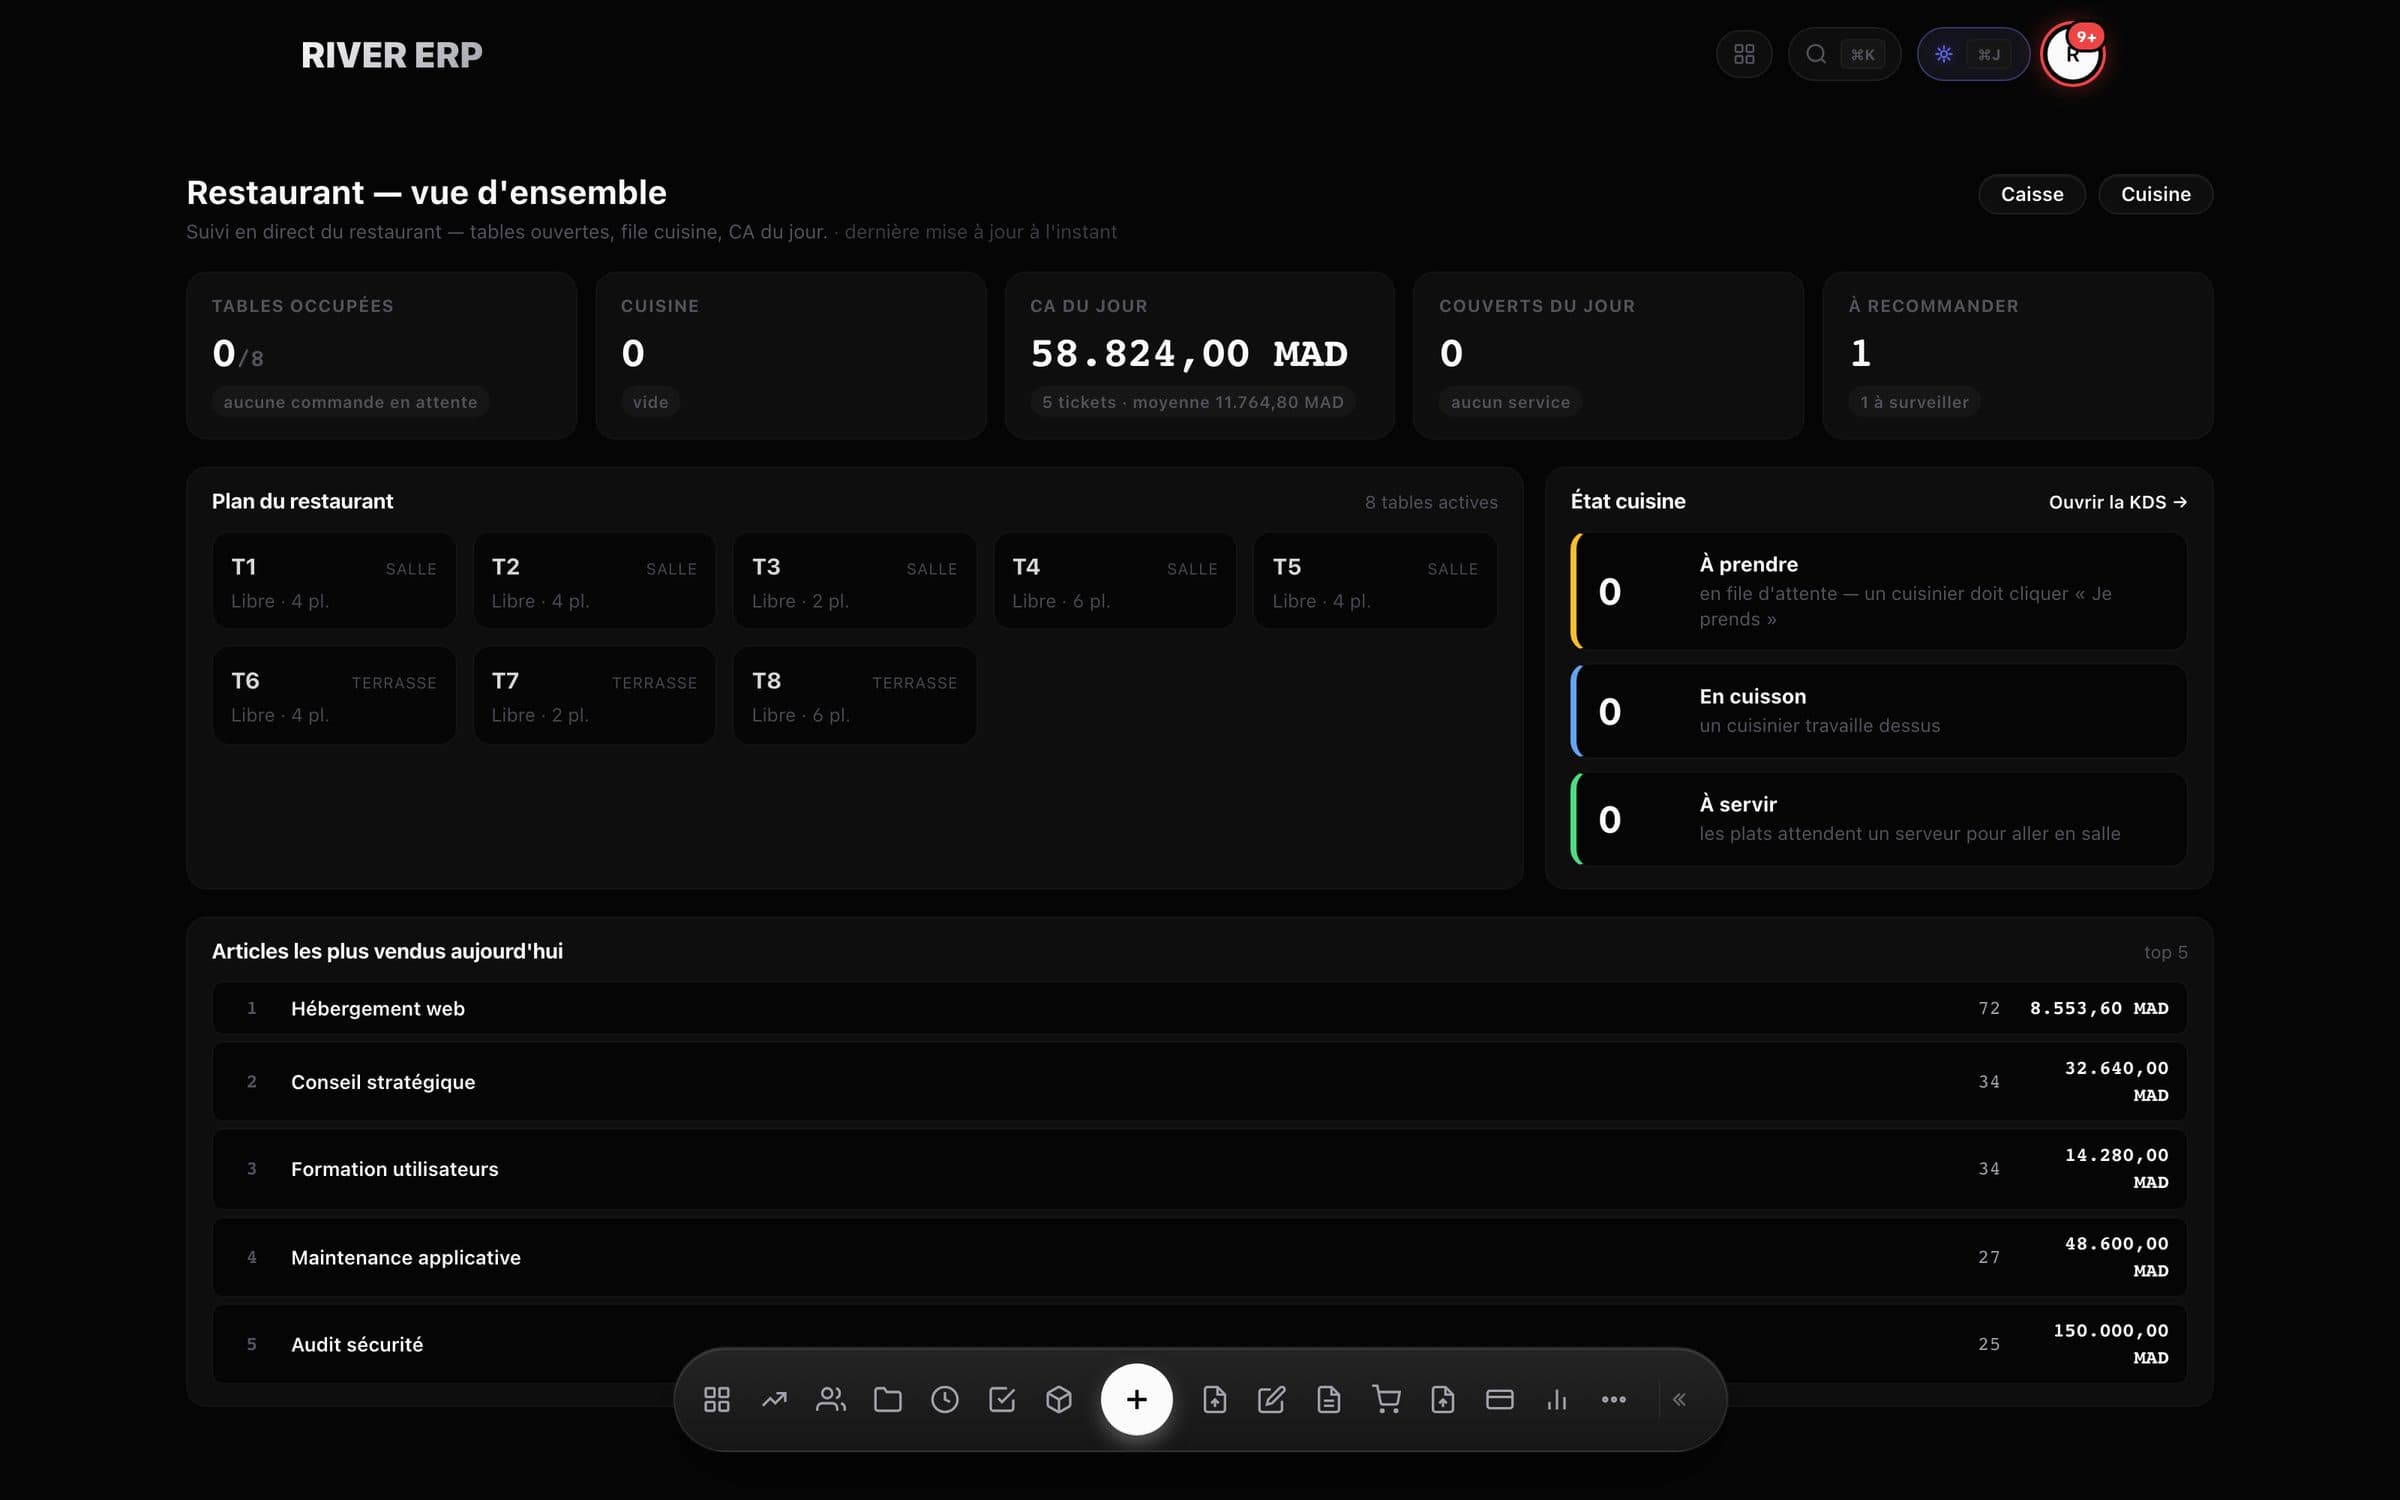This screenshot has height=1500, width=2400.
Task: Select terrasse table T6
Action: tap(334, 695)
